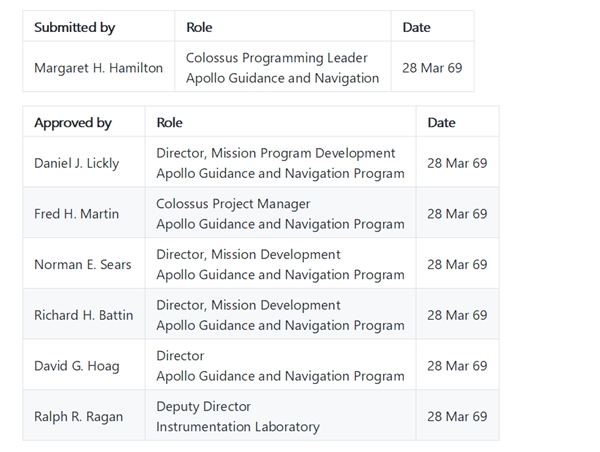
Task: Click the 'Colossus Project Manager' role text
Action: [x=233, y=204]
